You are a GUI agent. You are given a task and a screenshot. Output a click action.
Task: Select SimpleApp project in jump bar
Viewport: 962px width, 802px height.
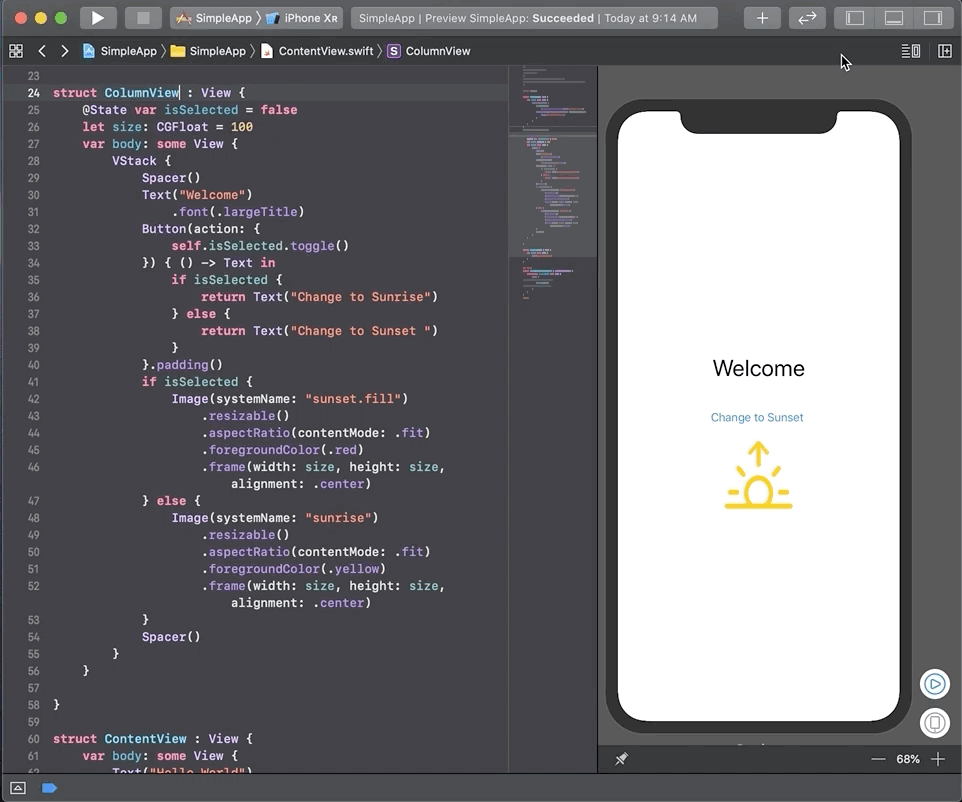pyautogui.click(x=120, y=51)
